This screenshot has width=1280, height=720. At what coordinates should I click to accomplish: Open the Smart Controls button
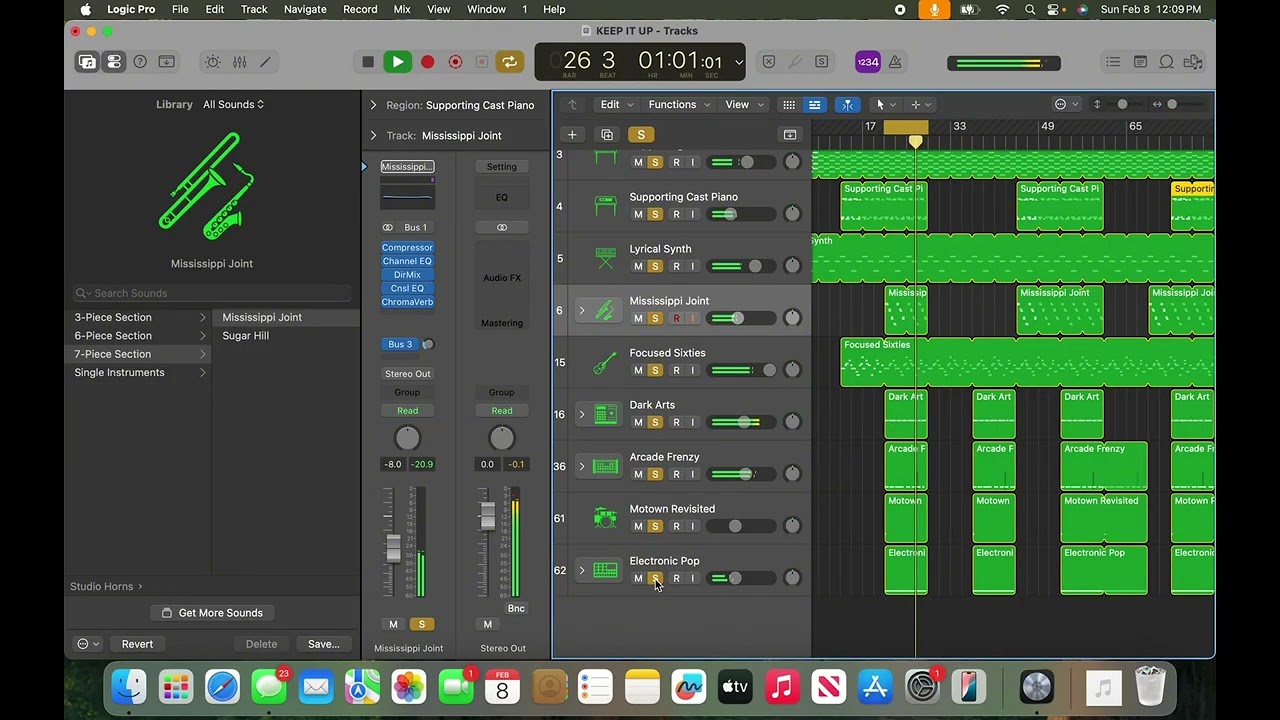click(213, 62)
